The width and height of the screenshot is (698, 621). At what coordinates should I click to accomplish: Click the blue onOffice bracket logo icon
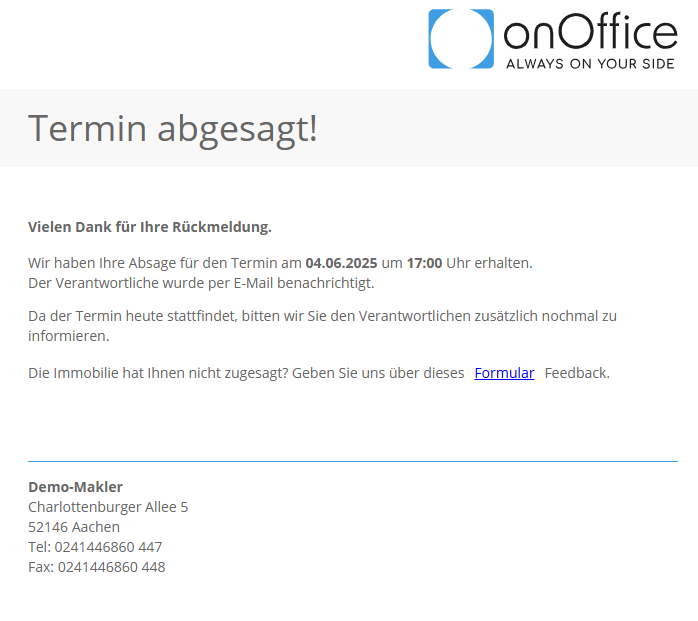pos(461,39)
